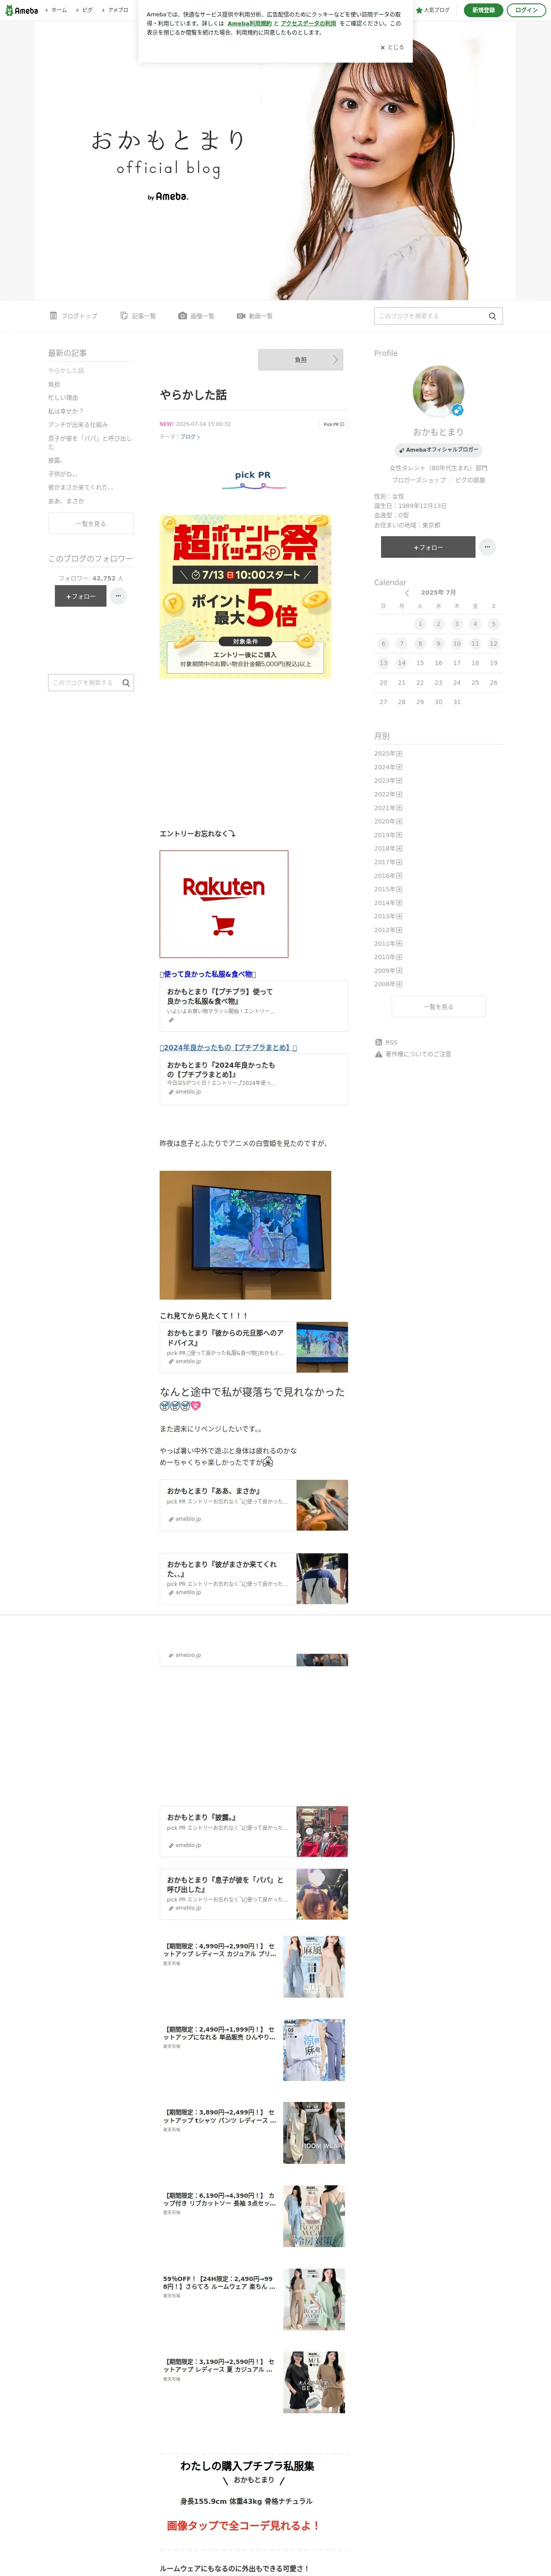Image resolution: width=551 pixels, height=2576 pixels.
Task: Open the 59%OFF ルームウェア product listing
Action: (254, 2299)
